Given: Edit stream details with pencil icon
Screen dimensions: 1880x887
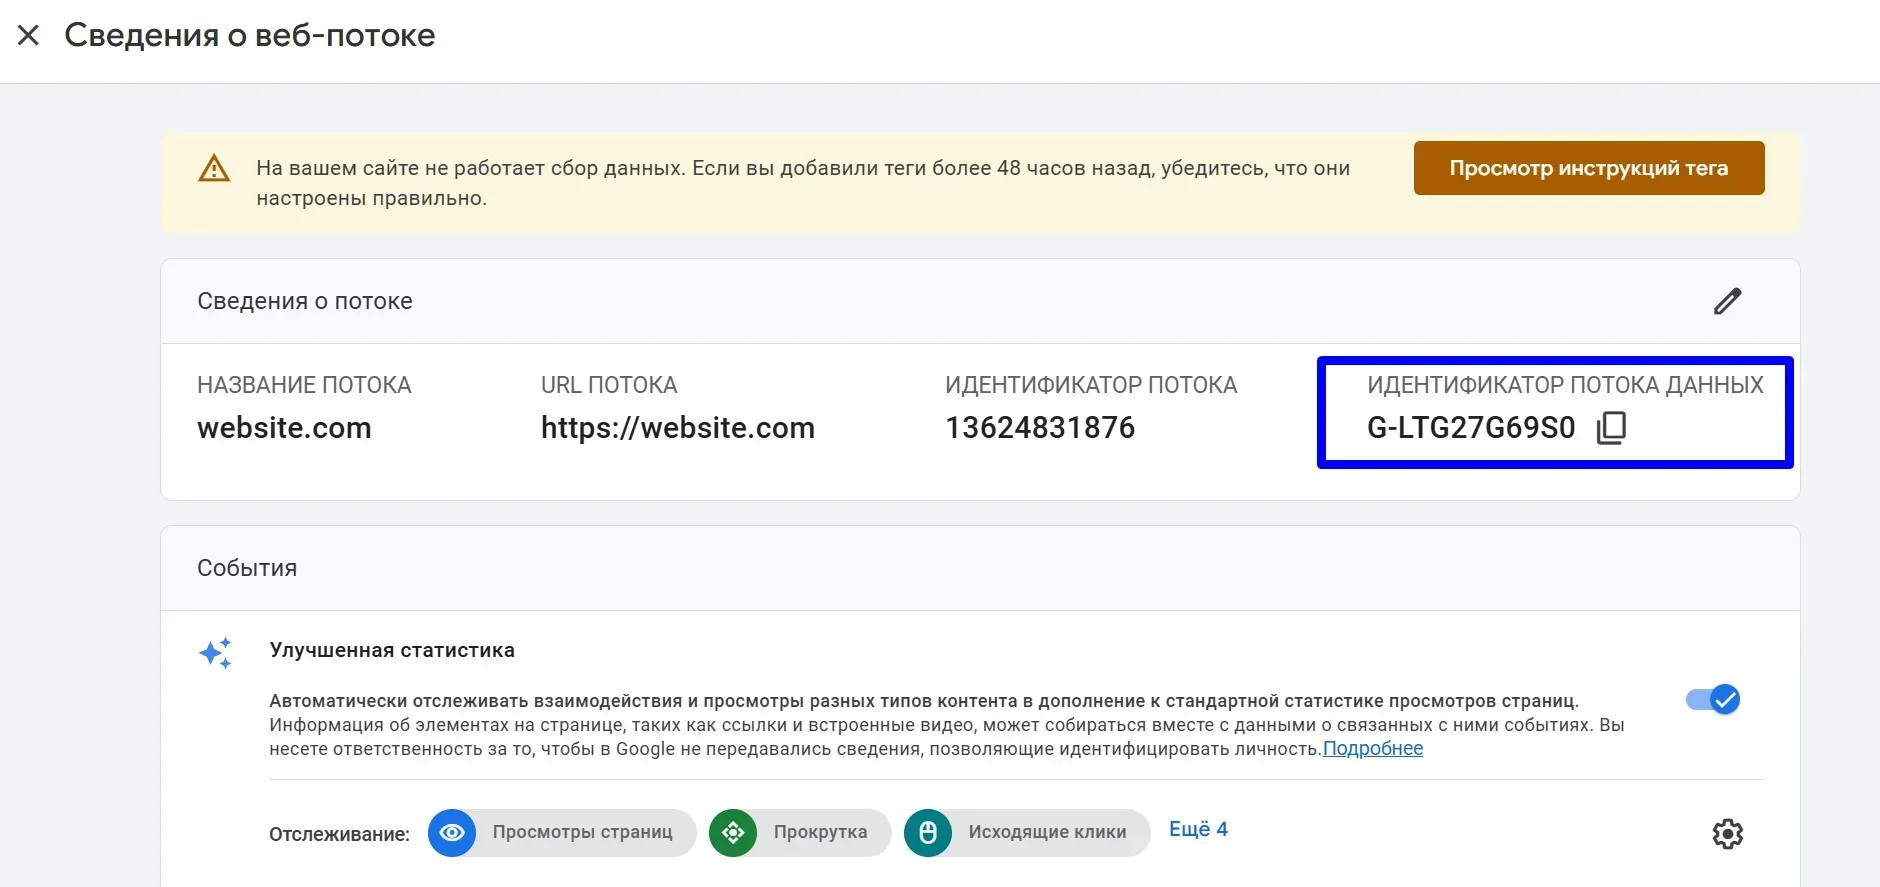Looking at the screenshot, I should click(x=1727, y=301).
